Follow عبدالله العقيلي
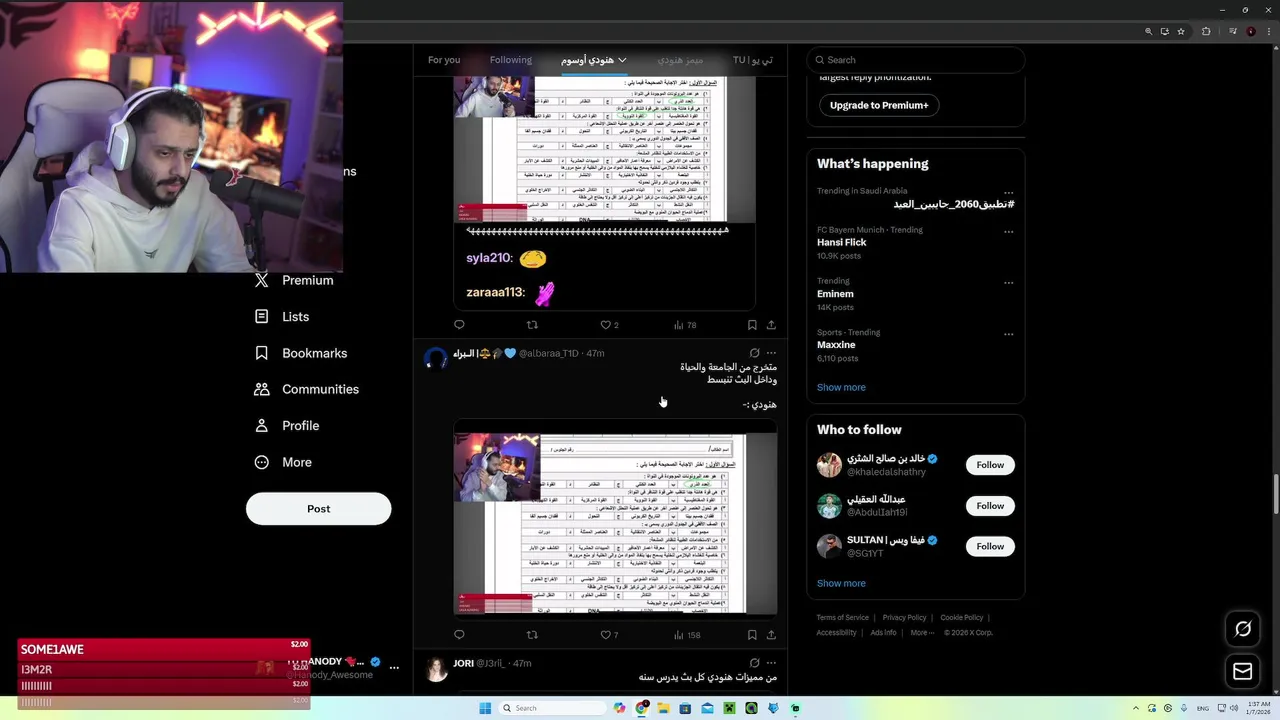1280x720 pixels. click(990, 506)
